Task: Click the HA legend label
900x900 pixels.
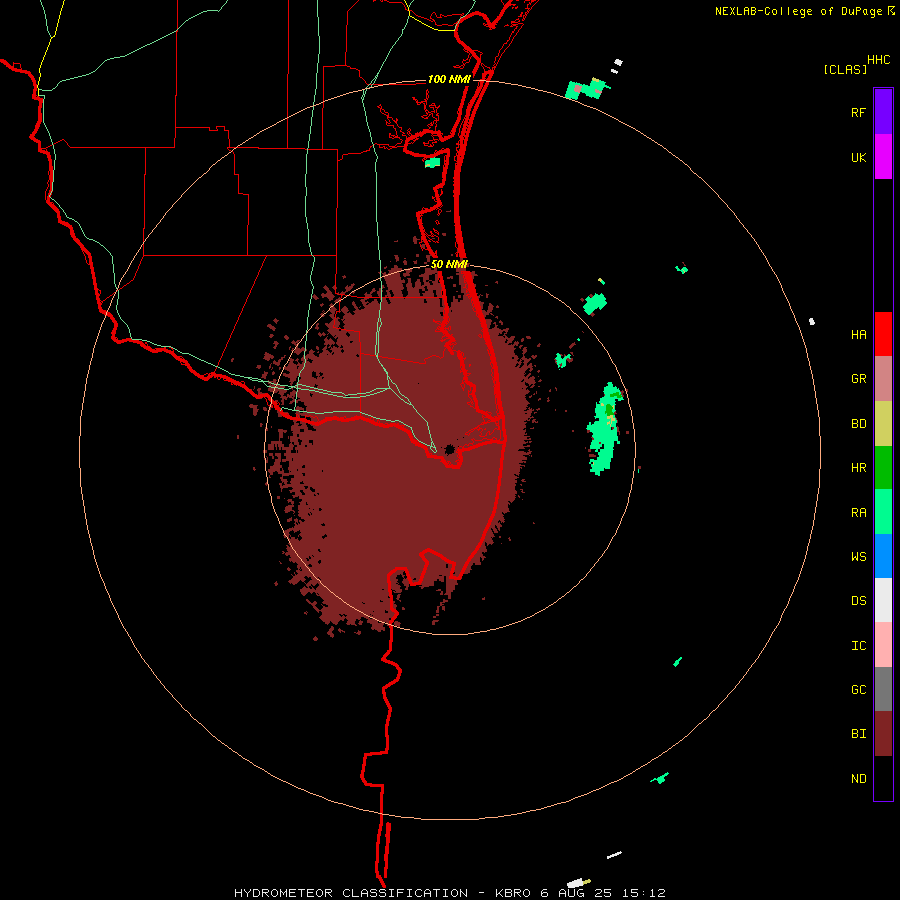Action: 858,335
